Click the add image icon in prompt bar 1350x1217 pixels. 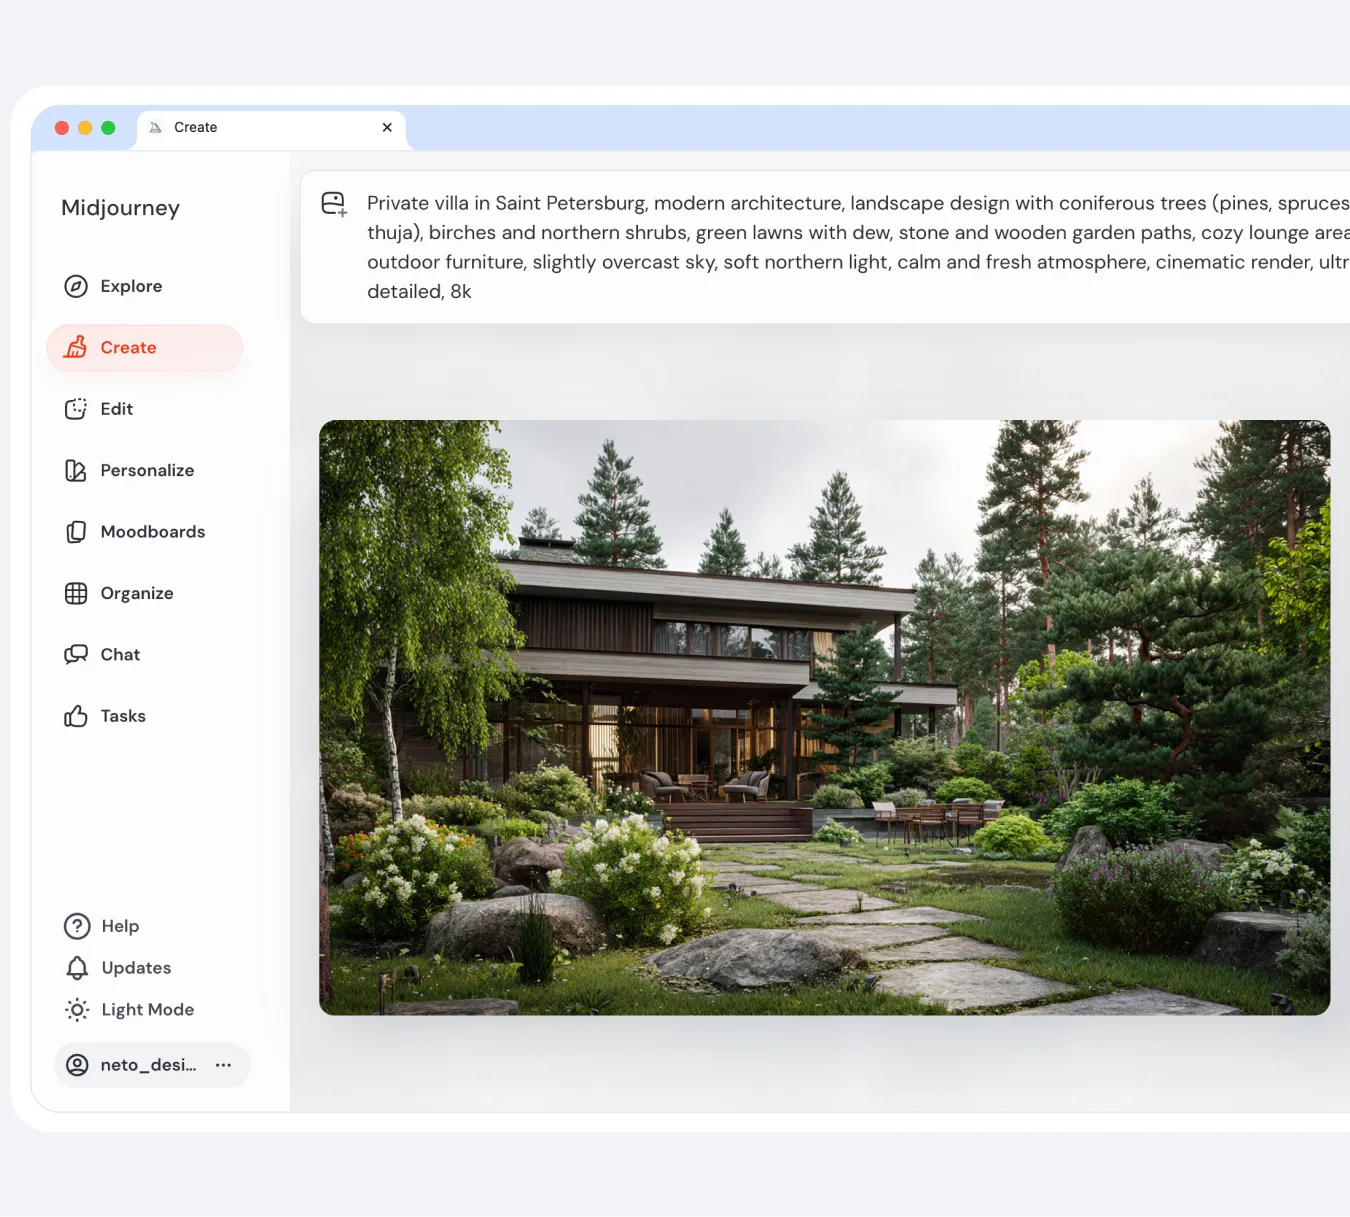[334, 204]
